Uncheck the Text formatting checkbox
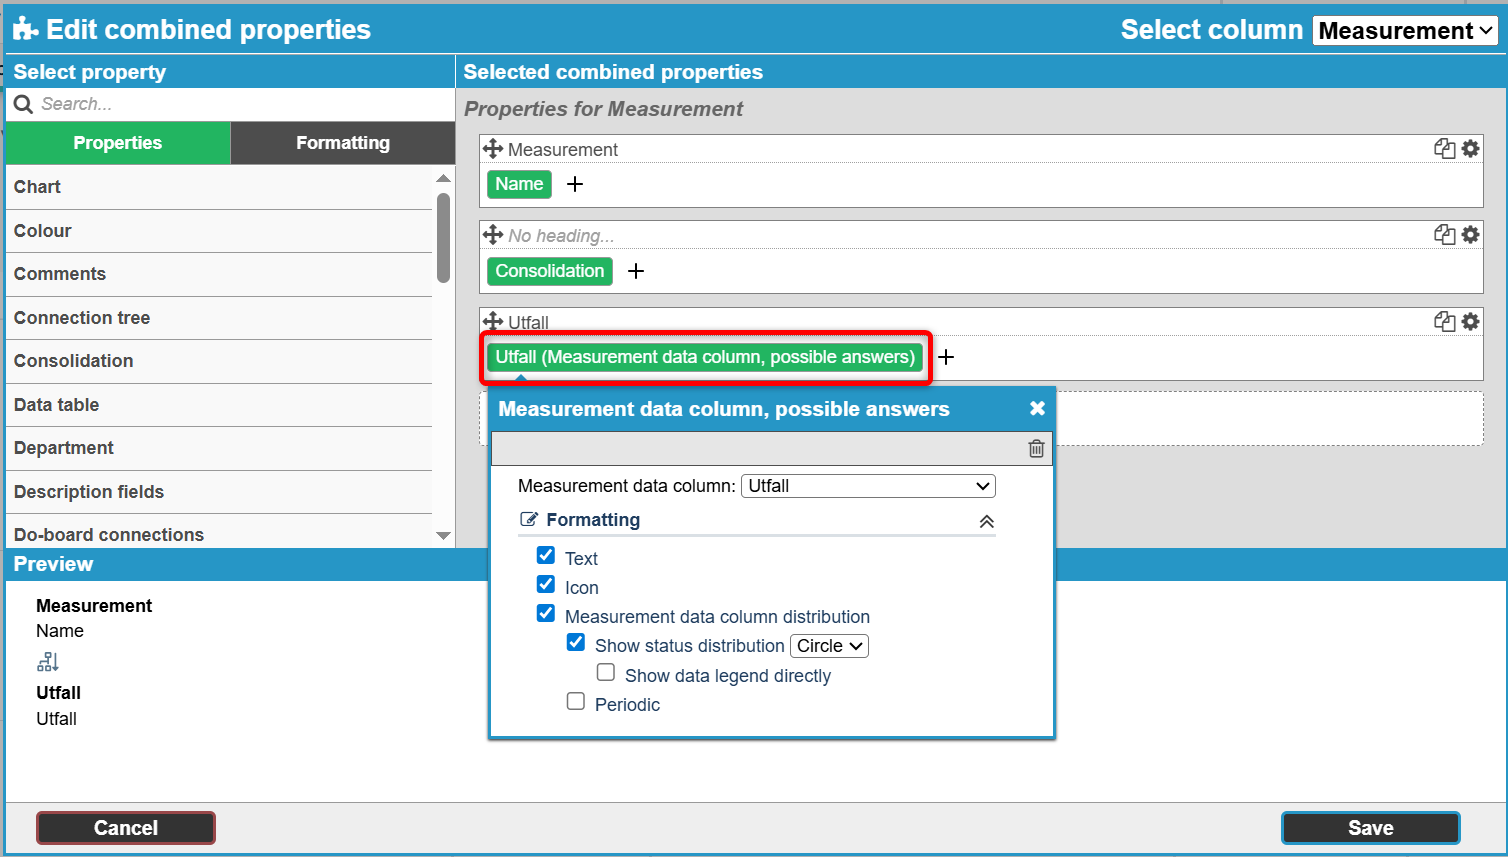The height and width of the screenshot is (857, 1508). pos(546,555)
